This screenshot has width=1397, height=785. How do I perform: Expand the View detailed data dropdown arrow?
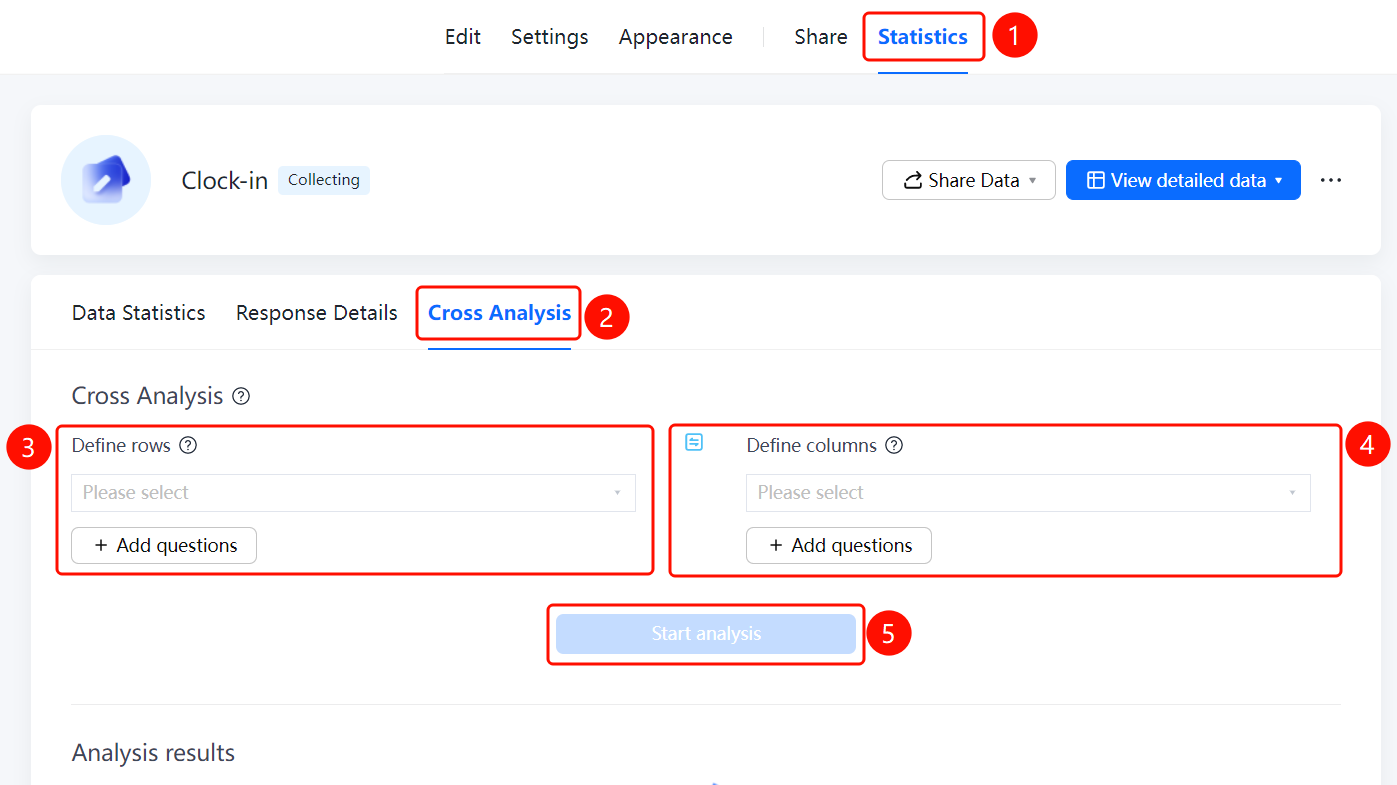click(1278, 181)
